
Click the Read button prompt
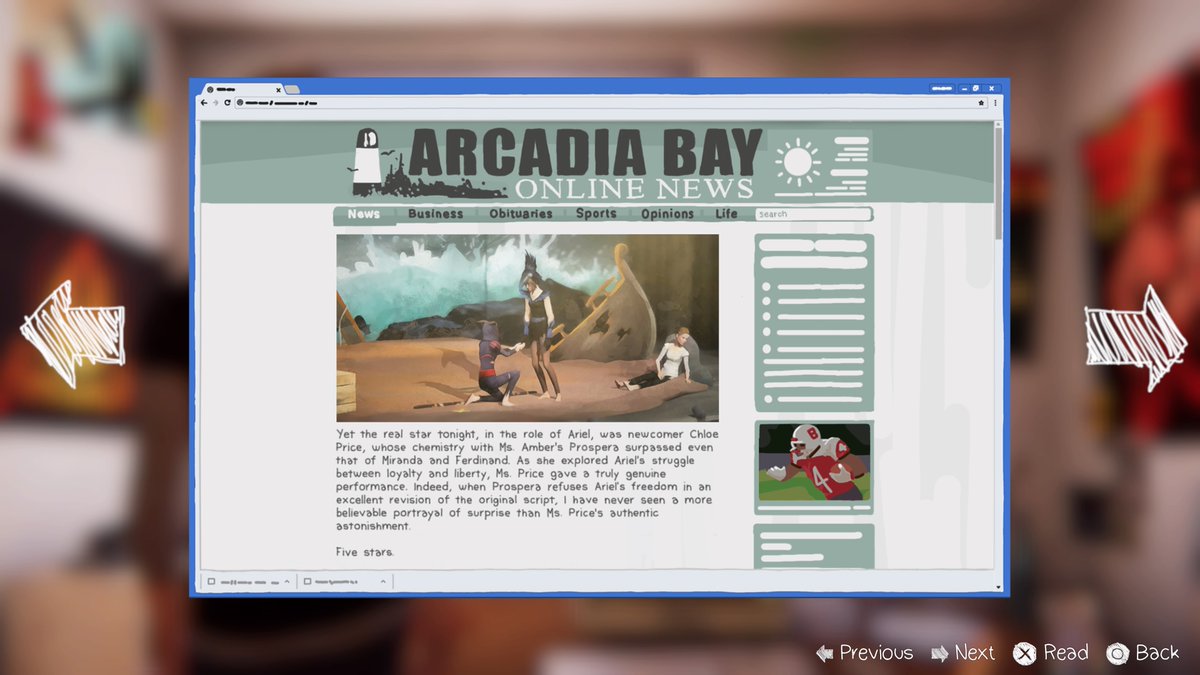click(1050, 653)
